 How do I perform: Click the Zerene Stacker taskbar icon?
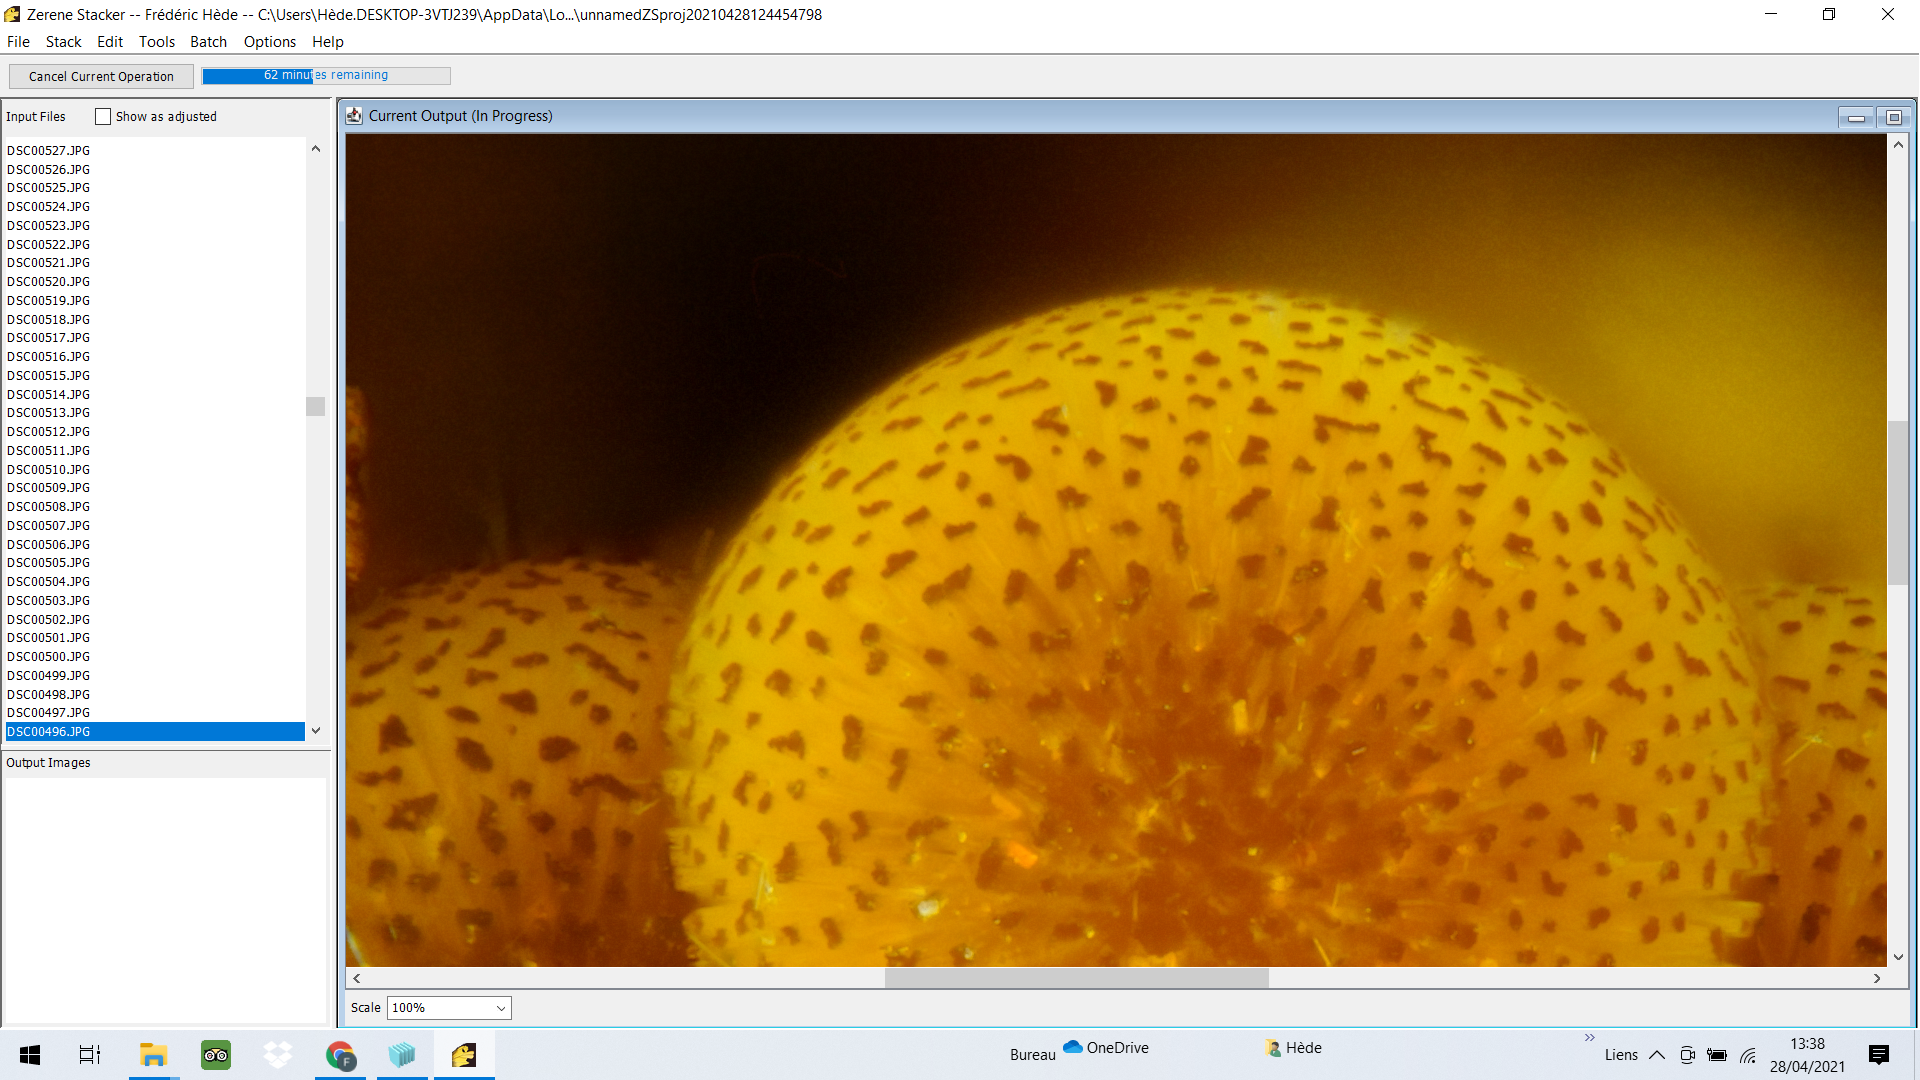(464, 1055)
